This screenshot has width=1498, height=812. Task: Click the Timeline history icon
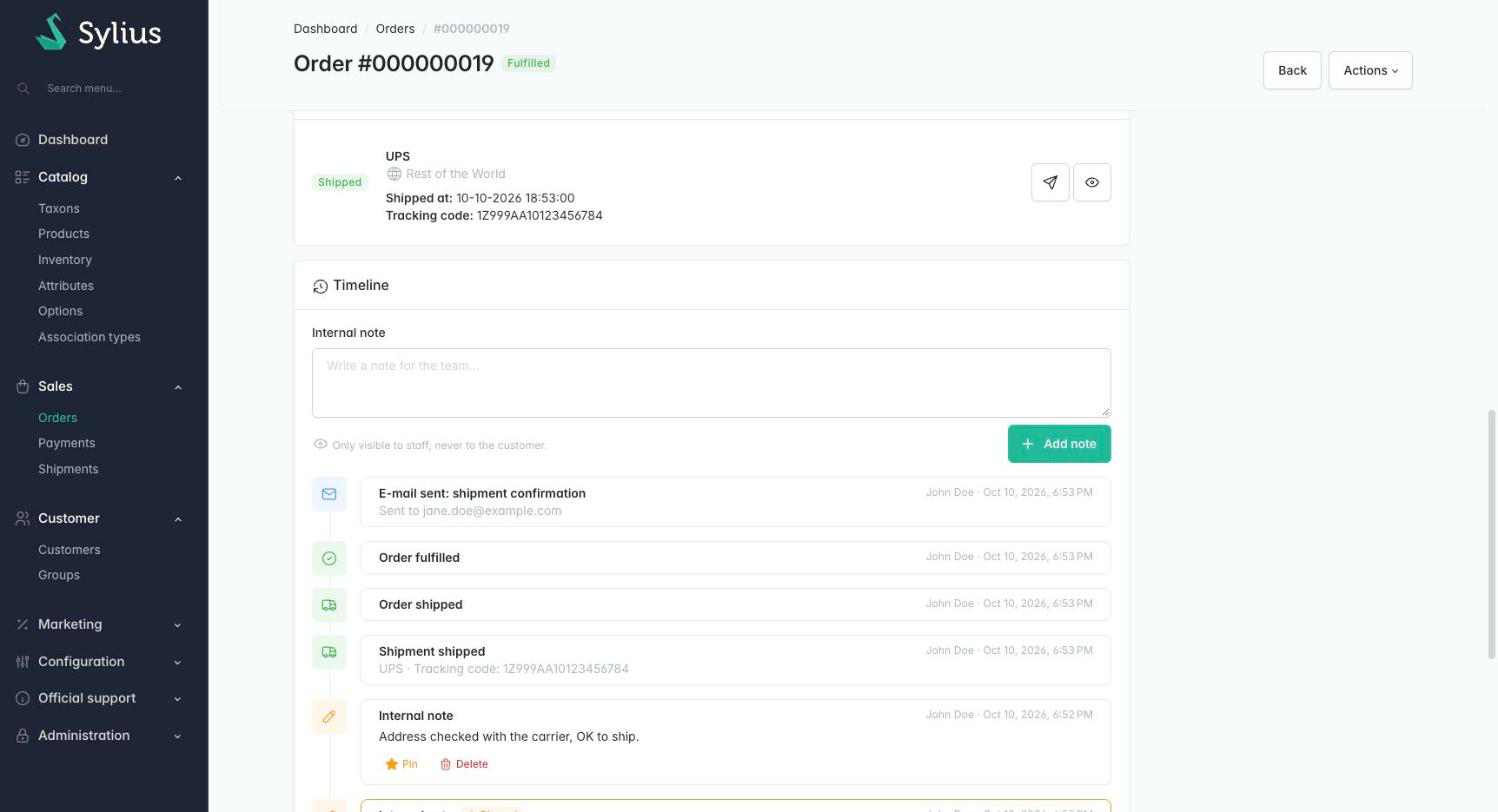pos(320,287)
